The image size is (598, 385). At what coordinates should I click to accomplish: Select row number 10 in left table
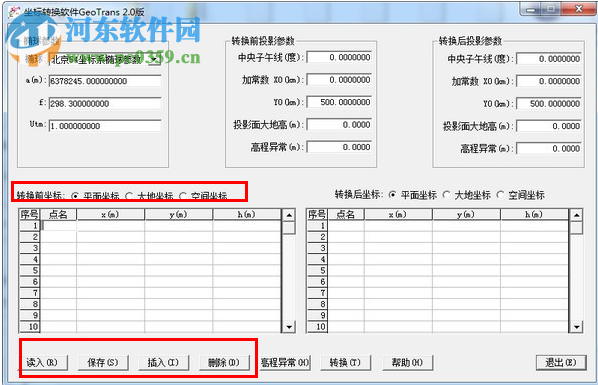tap(30, 327)
